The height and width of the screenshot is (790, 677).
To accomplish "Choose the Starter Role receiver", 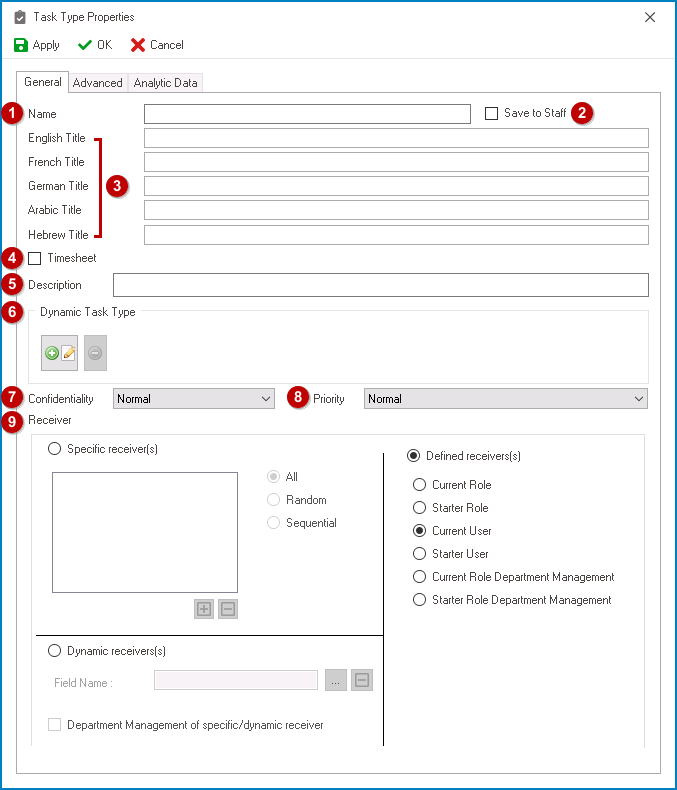I will pyautogui.click(x=419, y=507).
